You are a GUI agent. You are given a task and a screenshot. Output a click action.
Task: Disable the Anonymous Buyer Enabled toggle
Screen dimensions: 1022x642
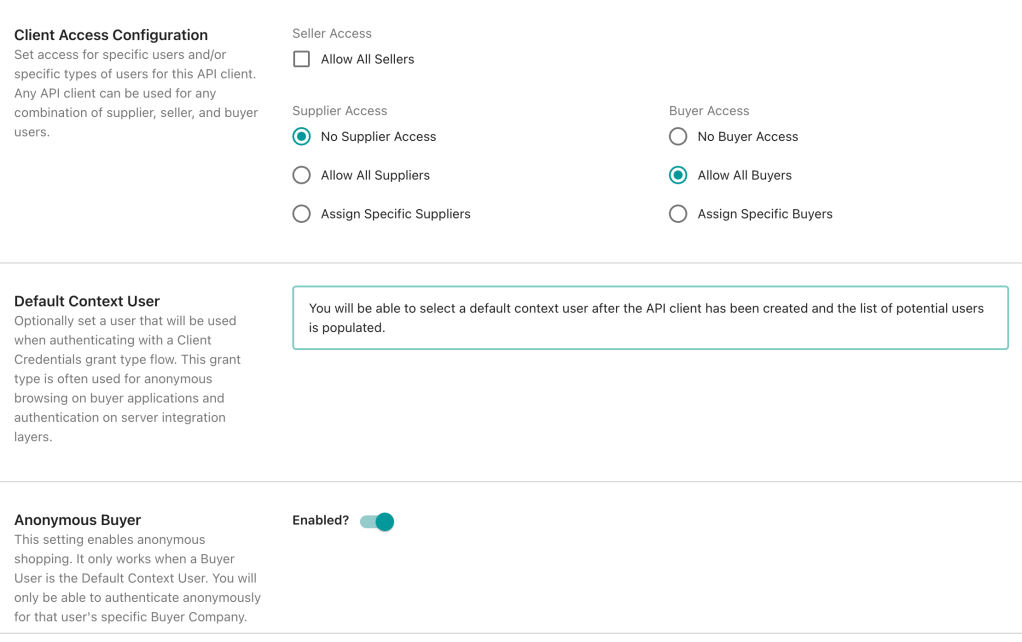(377, 521)
